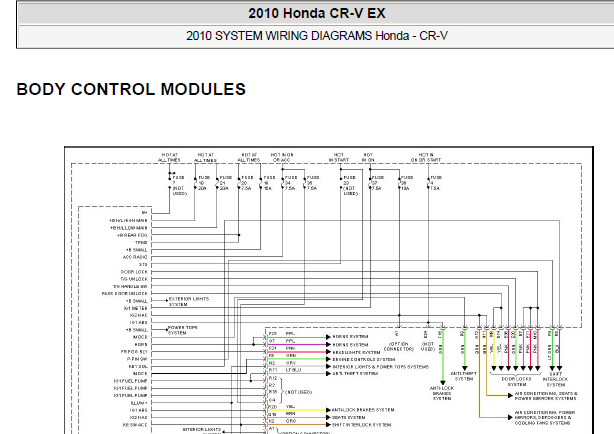Click the Anti-Lock Brakes System downward arrow
This screenshot has width=614, height=434.
442,383
